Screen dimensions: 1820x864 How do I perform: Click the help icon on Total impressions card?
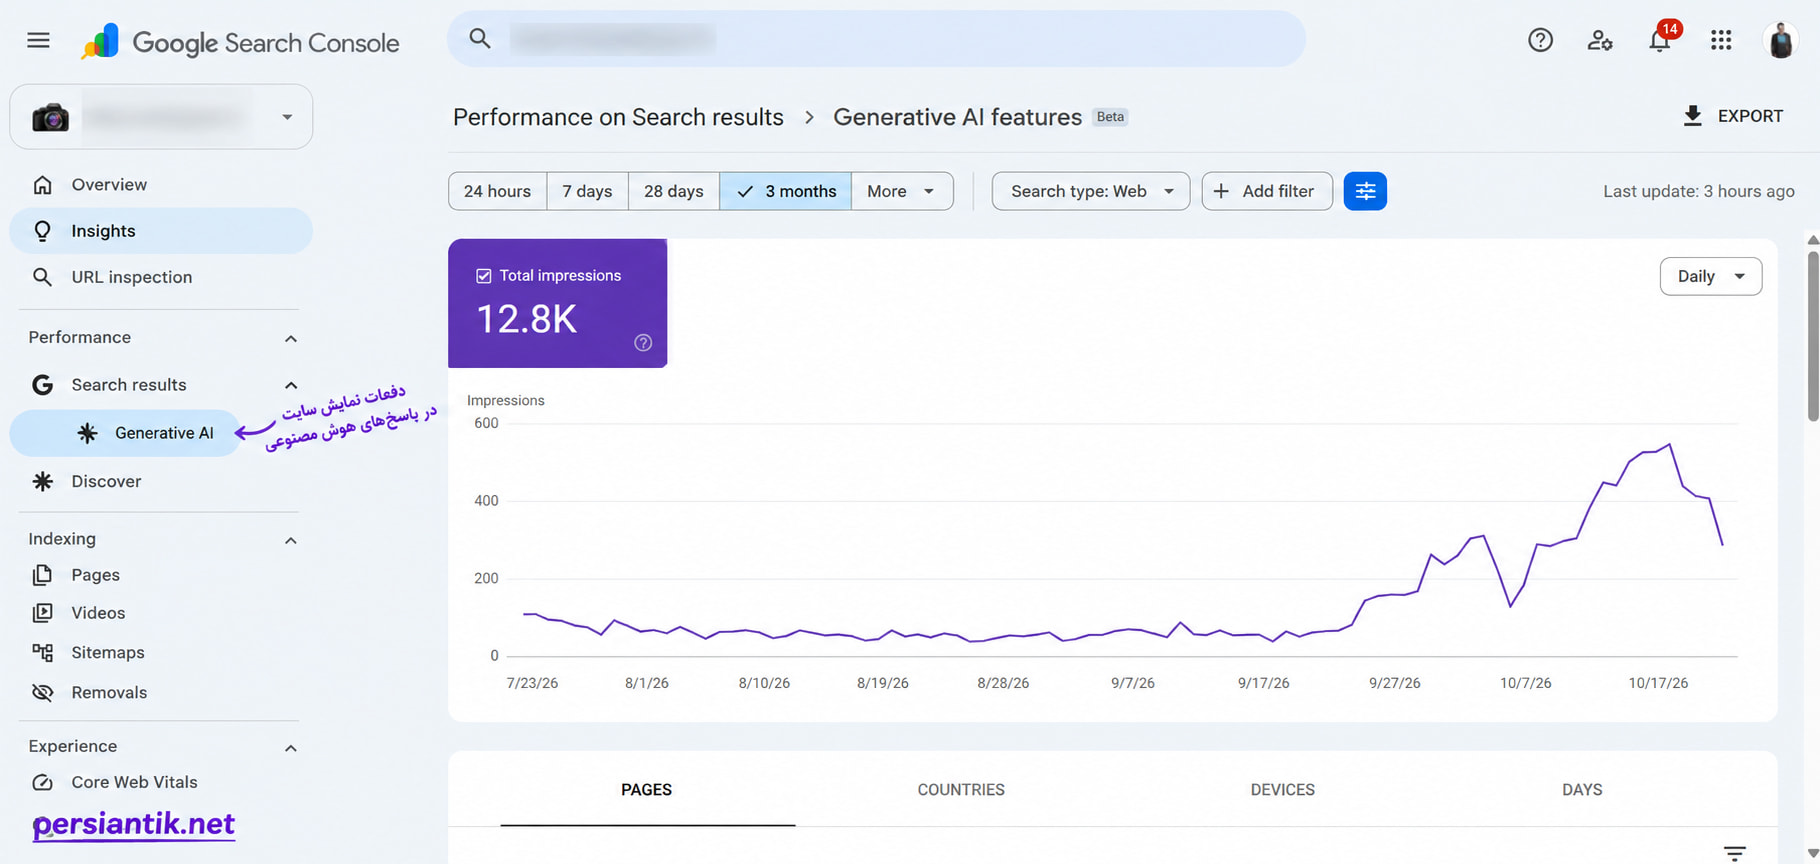click(x=643, y=343)
